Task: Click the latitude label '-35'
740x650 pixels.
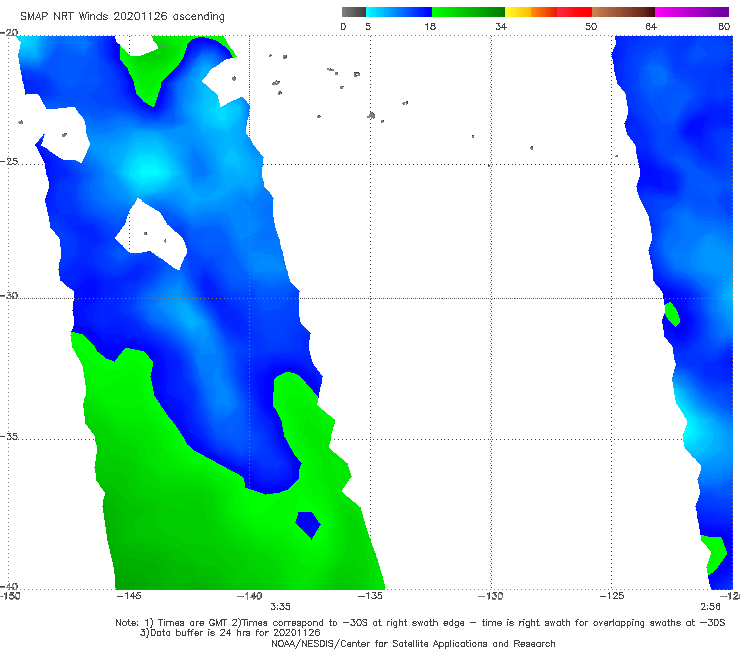Action: point(9,436)
